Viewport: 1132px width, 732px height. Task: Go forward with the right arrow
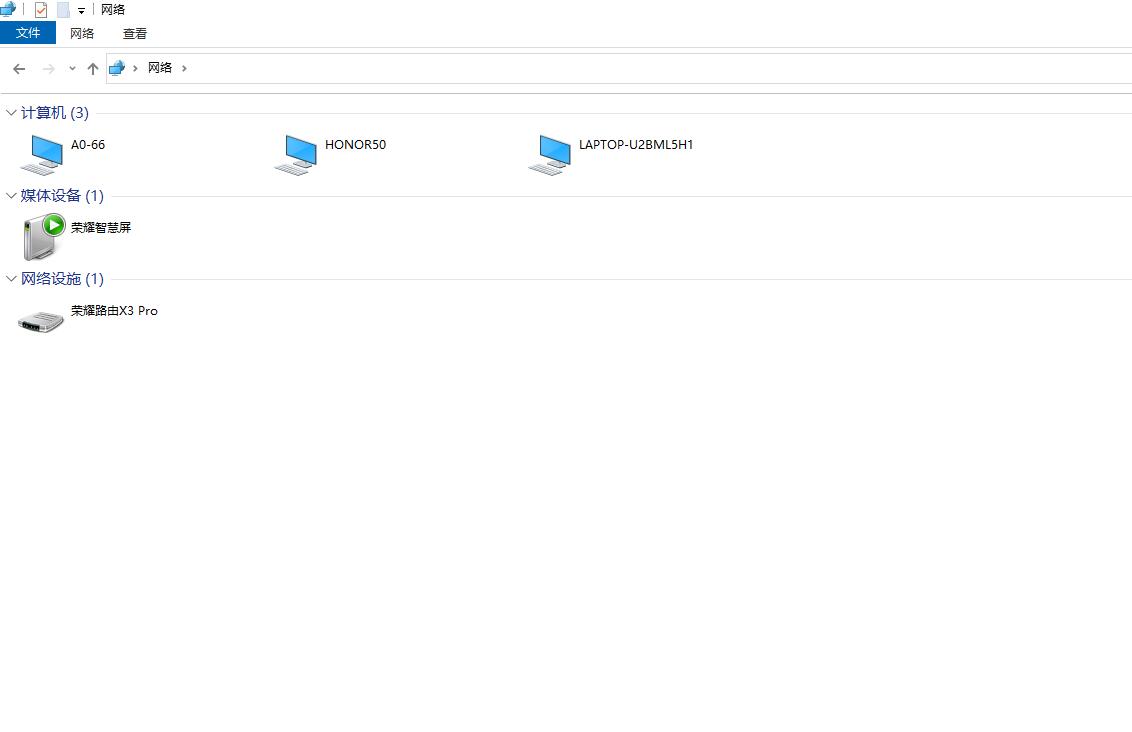48,69
